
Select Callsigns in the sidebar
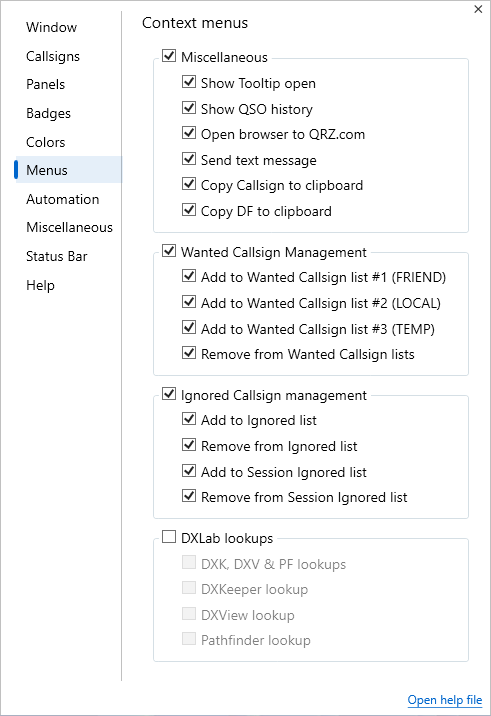pos(53,56)
